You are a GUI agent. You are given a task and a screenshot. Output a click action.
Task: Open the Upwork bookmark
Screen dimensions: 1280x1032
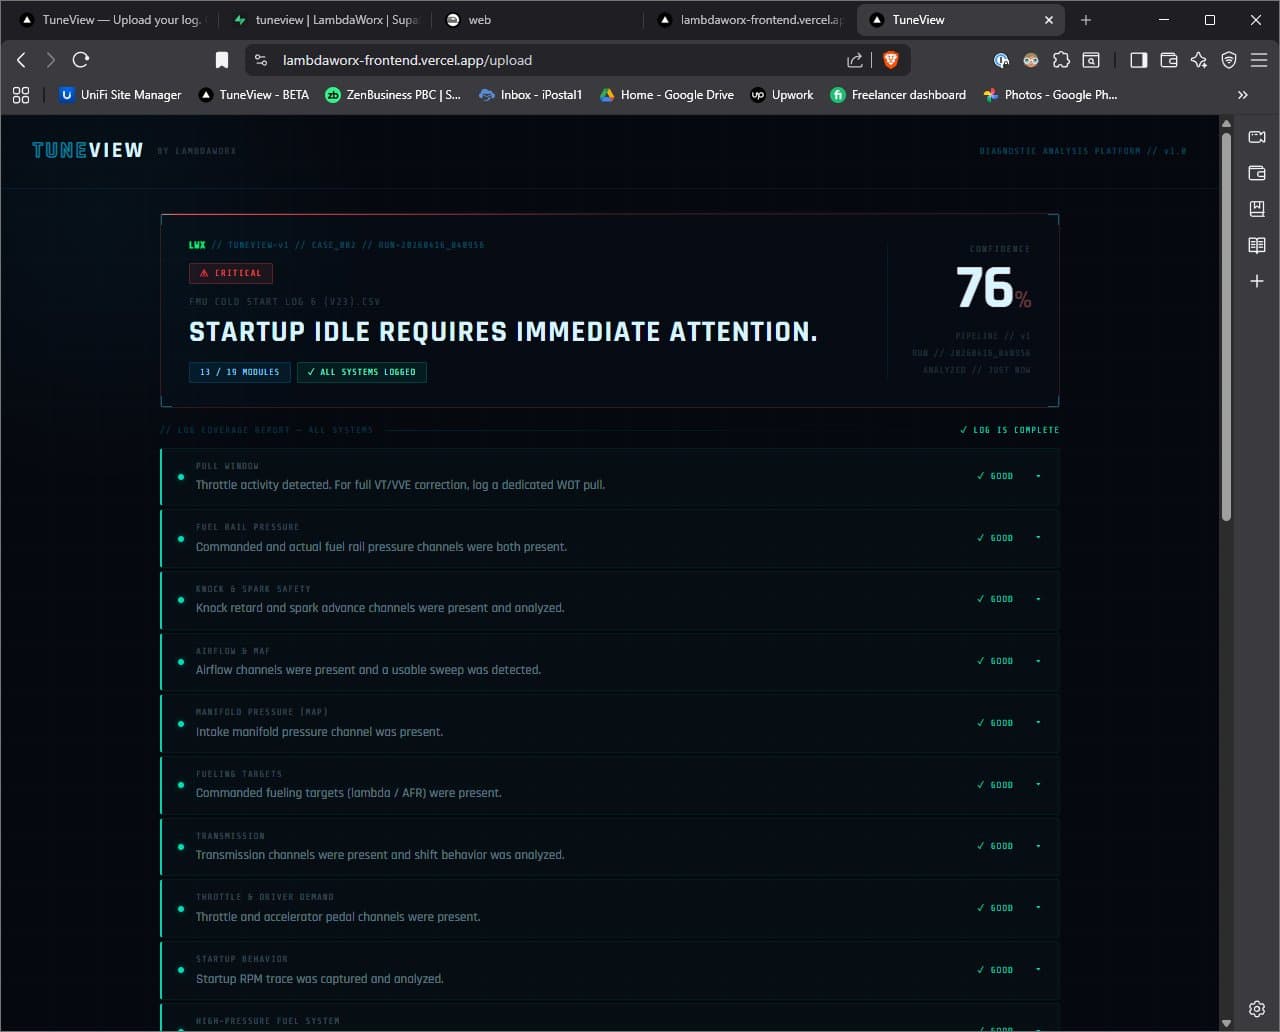(x=781, y=95)
